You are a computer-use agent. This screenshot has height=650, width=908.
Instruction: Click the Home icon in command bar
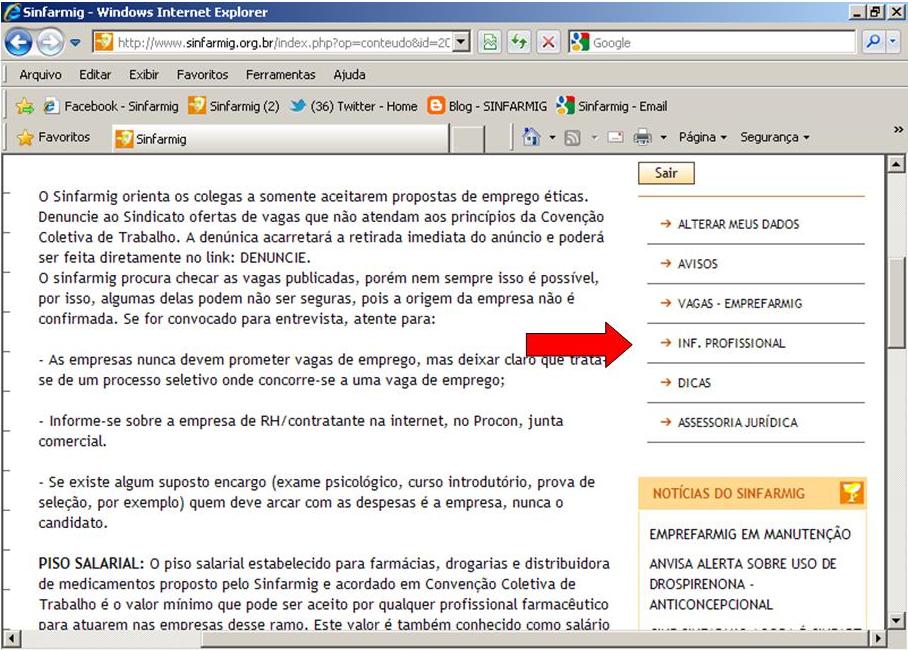tap(531, 138)
